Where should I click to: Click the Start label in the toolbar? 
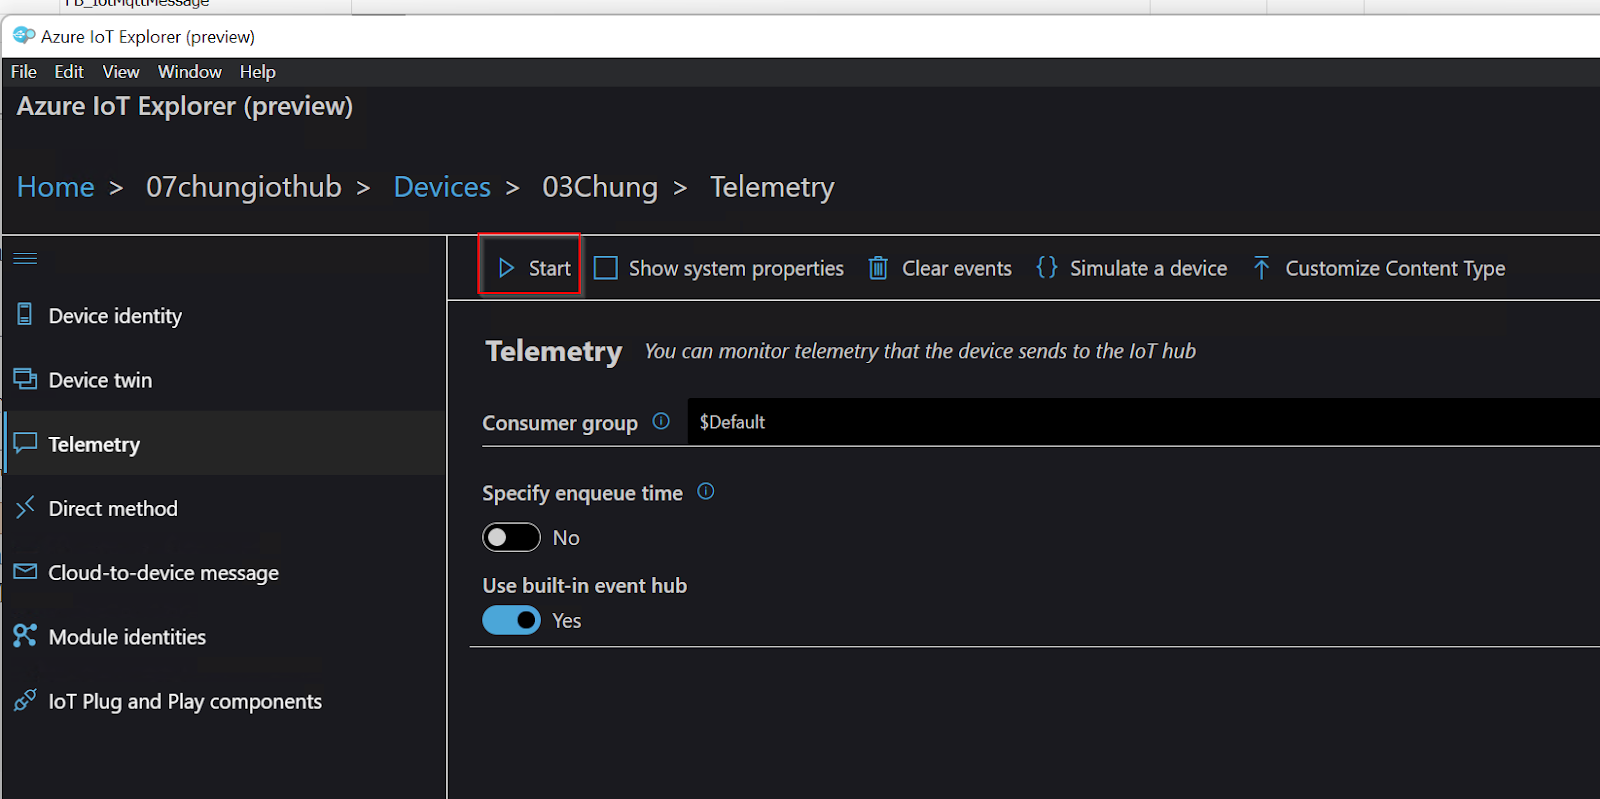550,268
